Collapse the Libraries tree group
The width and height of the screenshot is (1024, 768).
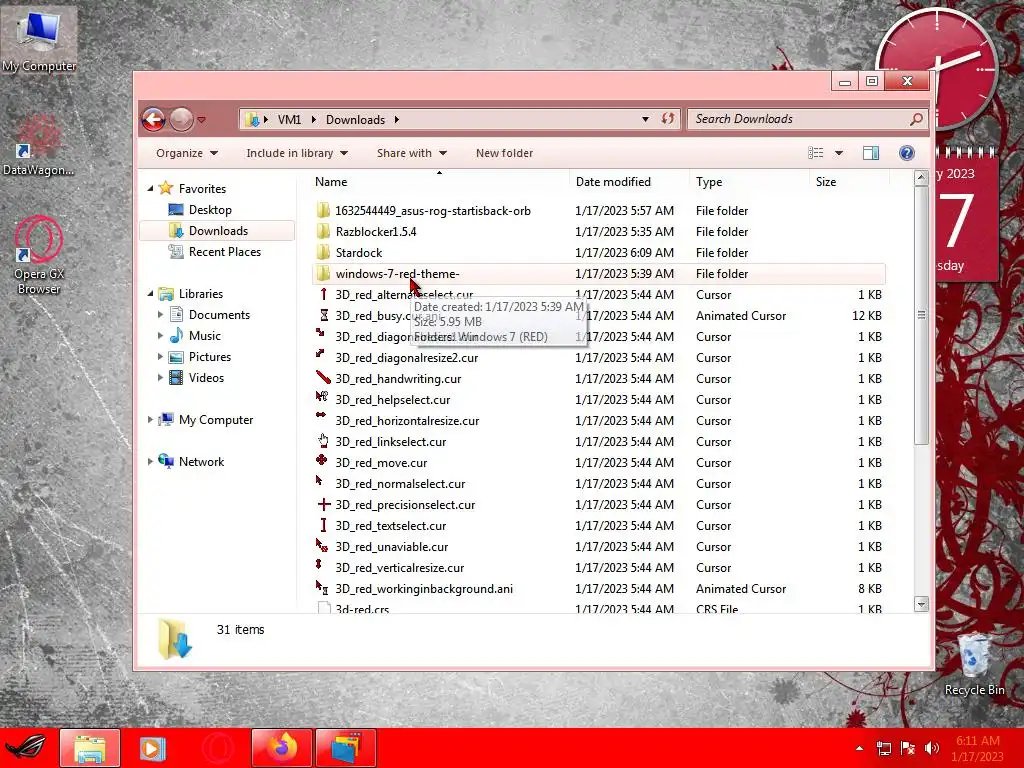[150, 293]
